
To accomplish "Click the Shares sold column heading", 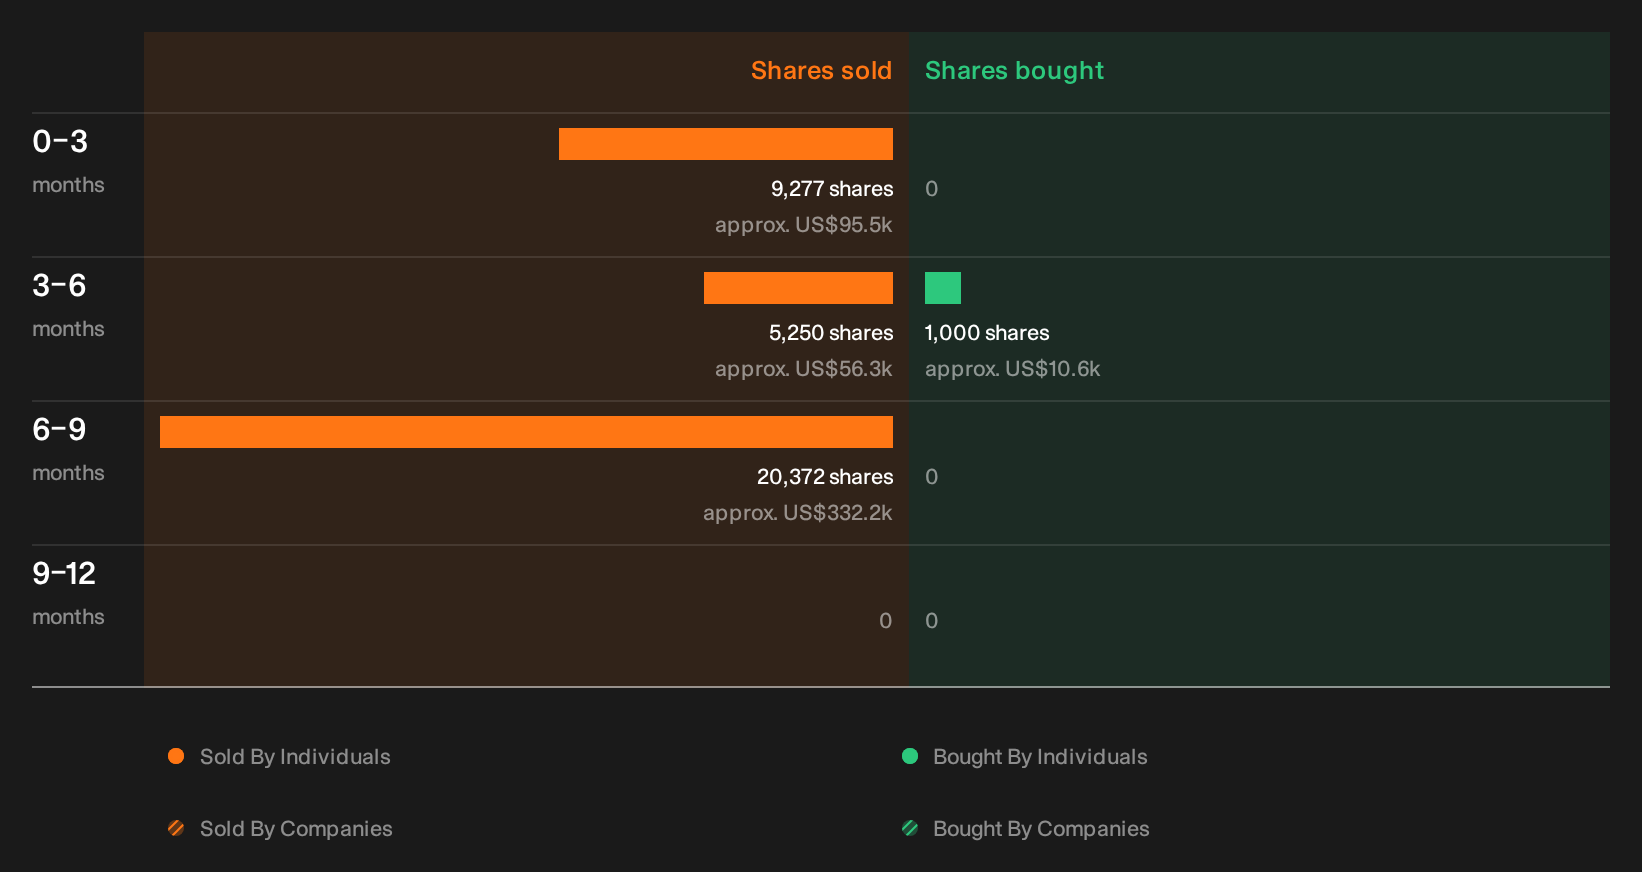I will coord(821,71).
